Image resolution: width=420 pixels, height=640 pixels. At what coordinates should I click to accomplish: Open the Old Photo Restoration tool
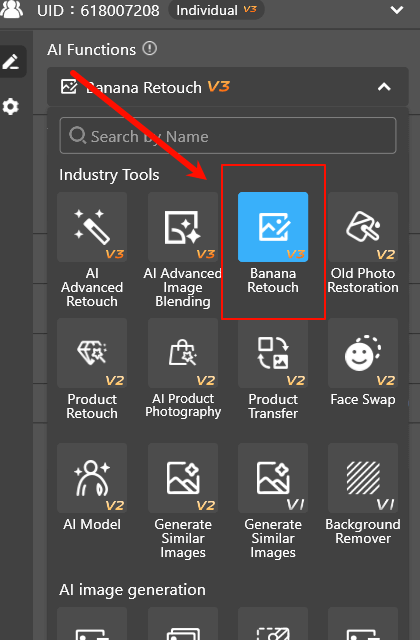point(363,227)
